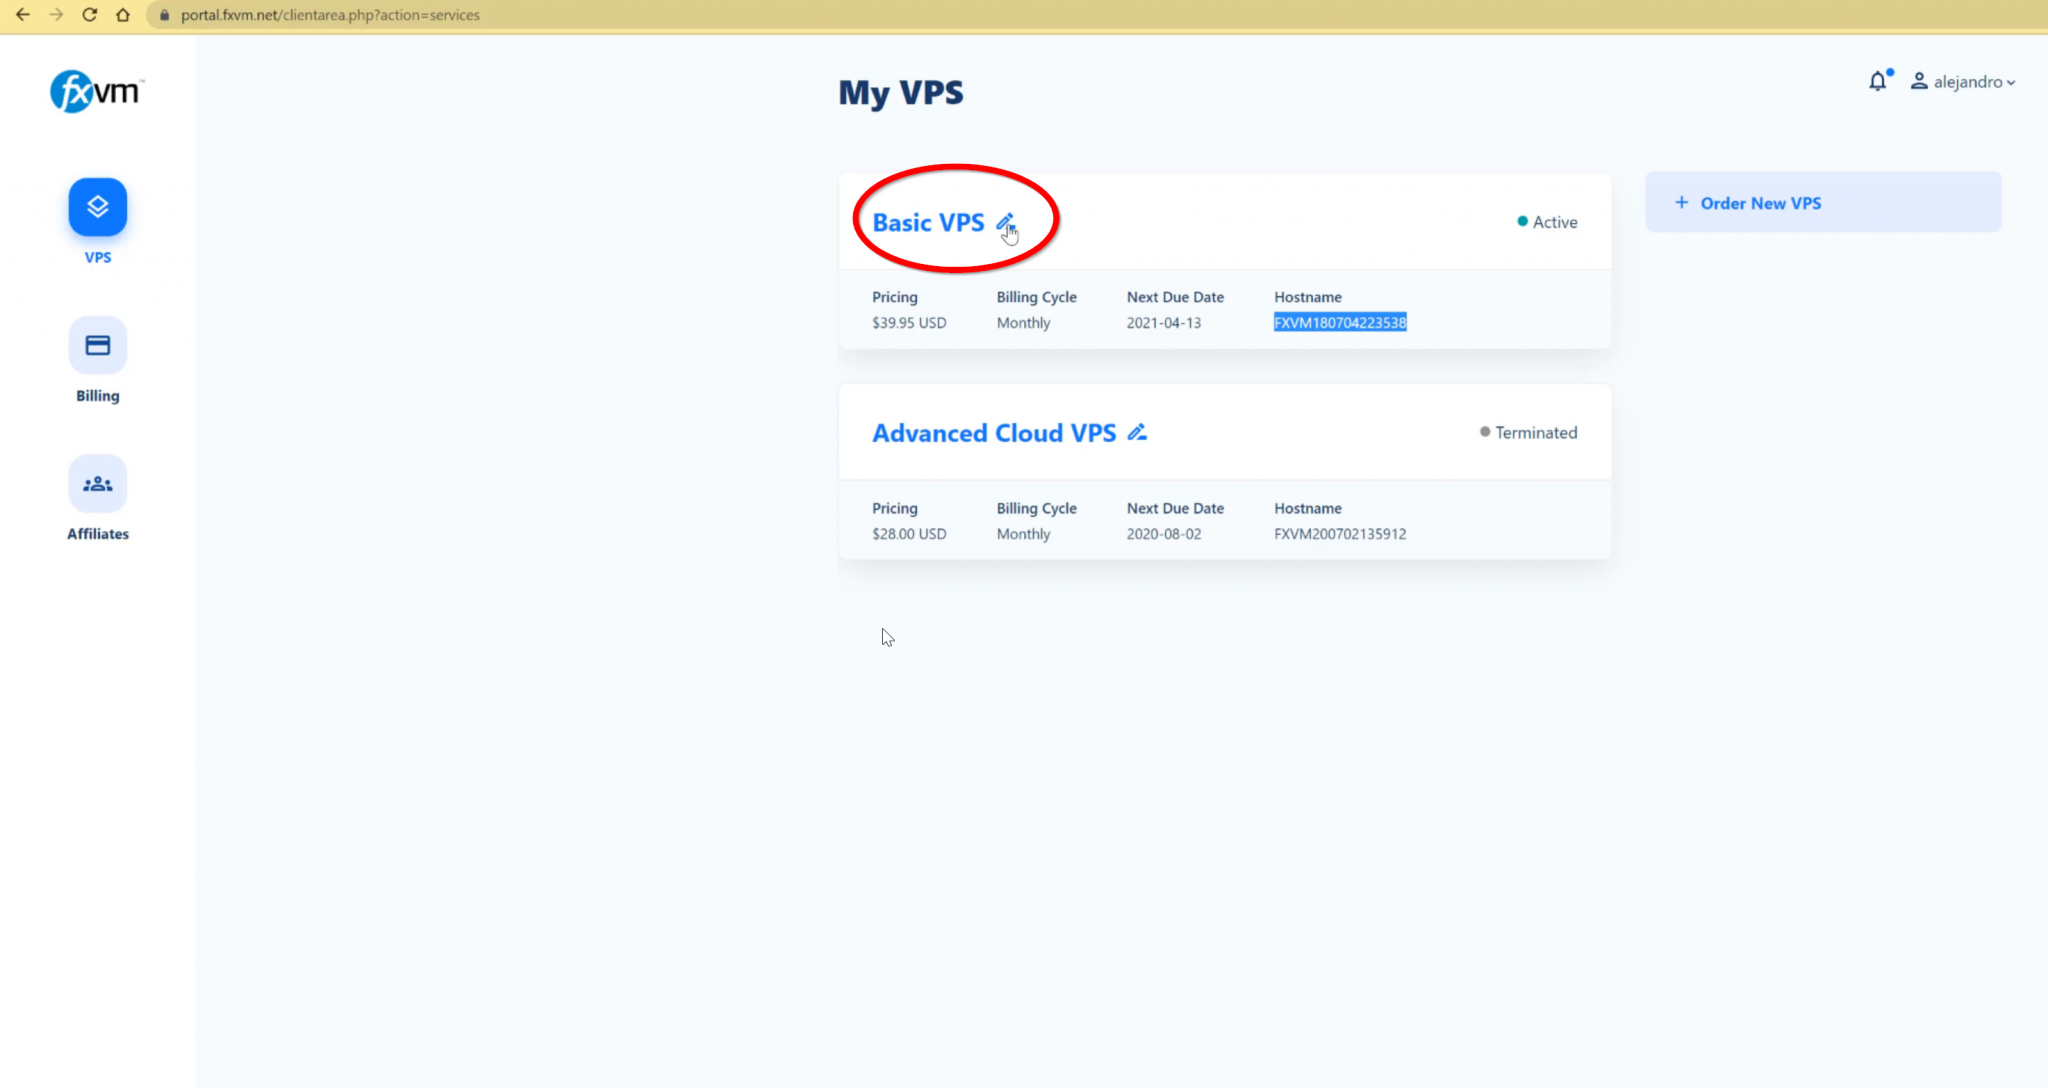Click the FXVM logo
Viewport: 2048px width, 1088px height.
coord(95,91)
